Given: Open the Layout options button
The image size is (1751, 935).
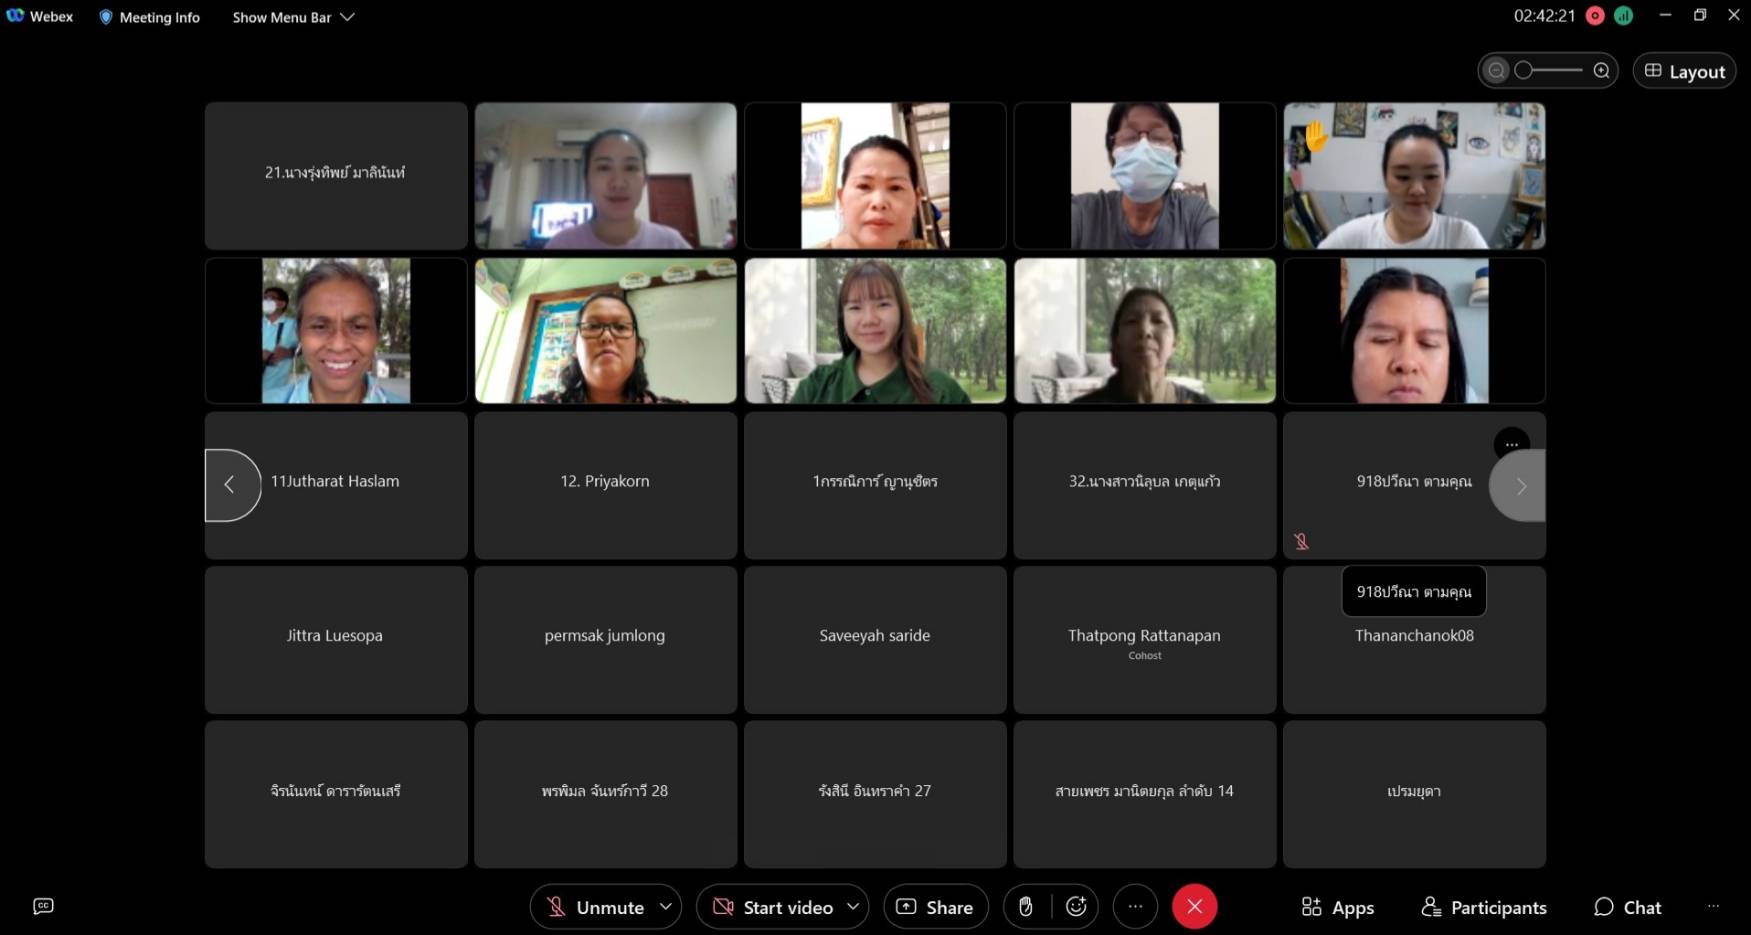Looking at the screenshot, I should point(1685,71).
